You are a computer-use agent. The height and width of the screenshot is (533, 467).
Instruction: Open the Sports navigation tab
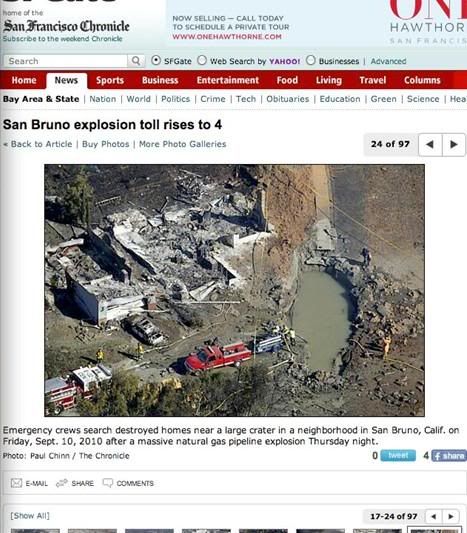[110, 80]
